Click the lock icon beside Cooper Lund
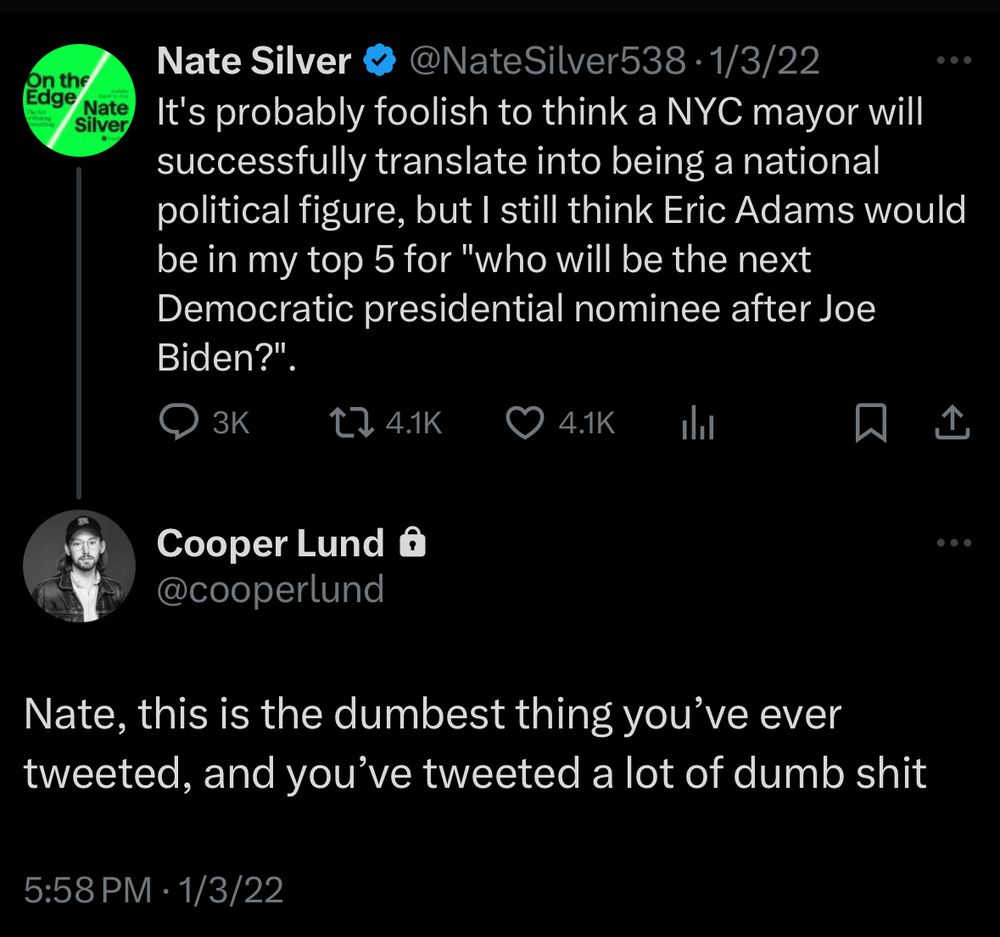 pyautogui.click(x=412, y=544)
